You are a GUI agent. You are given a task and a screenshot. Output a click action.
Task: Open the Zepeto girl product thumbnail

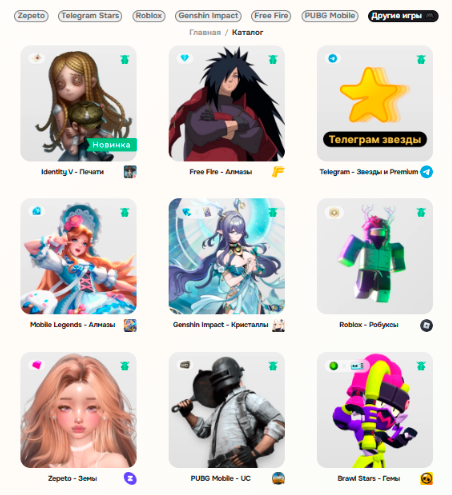78,410
